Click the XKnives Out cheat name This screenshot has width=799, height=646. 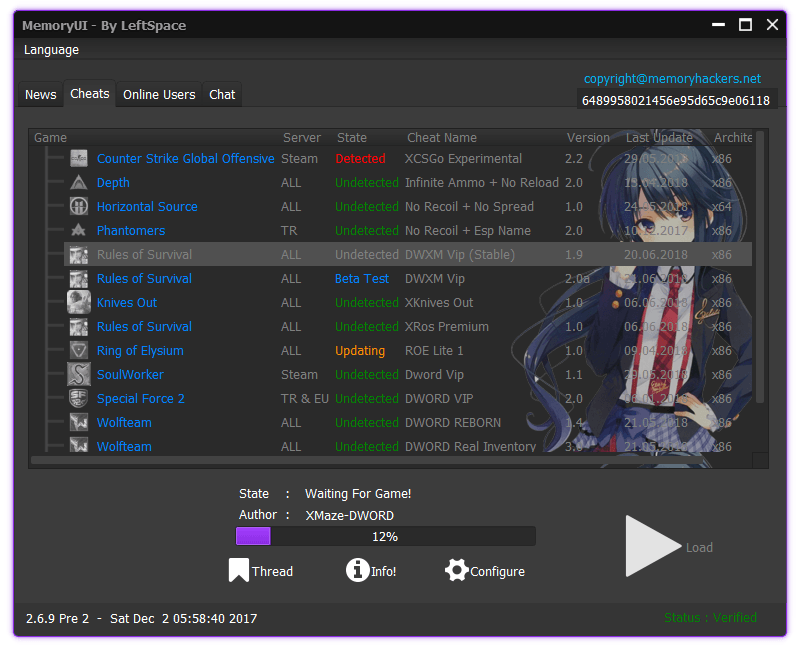pos(439,302)
